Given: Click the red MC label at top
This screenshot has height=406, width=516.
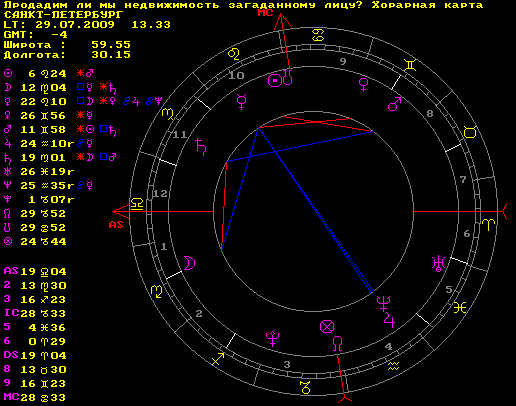Looking at the screenshot, I should [265, 13].
